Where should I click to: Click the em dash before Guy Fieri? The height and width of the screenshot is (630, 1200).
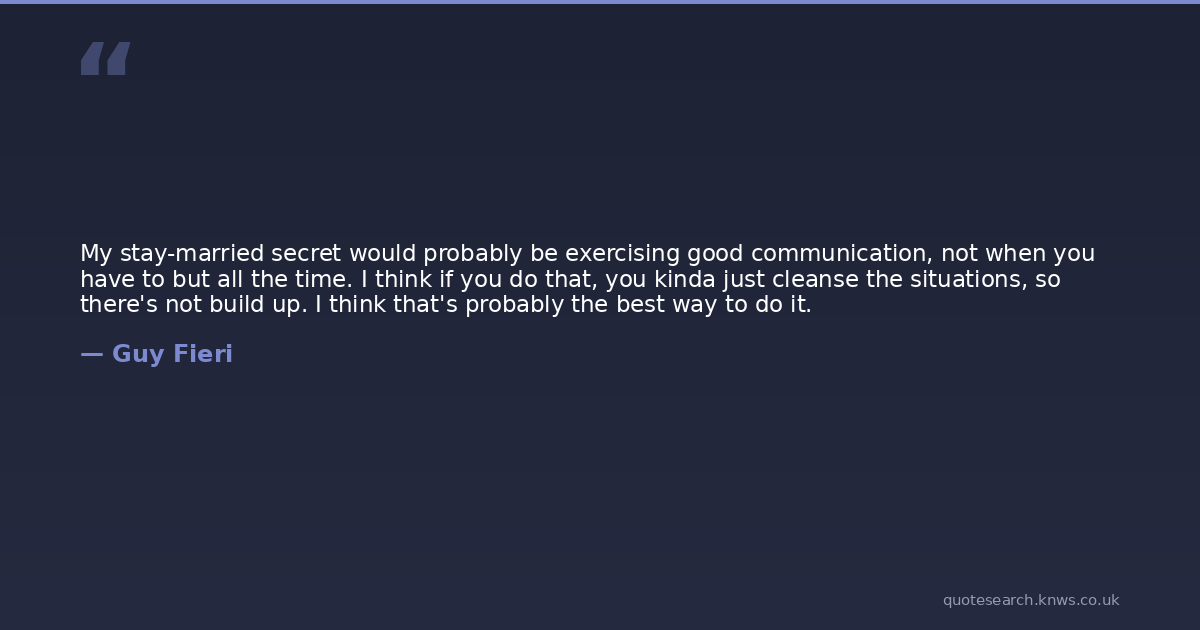91,354
